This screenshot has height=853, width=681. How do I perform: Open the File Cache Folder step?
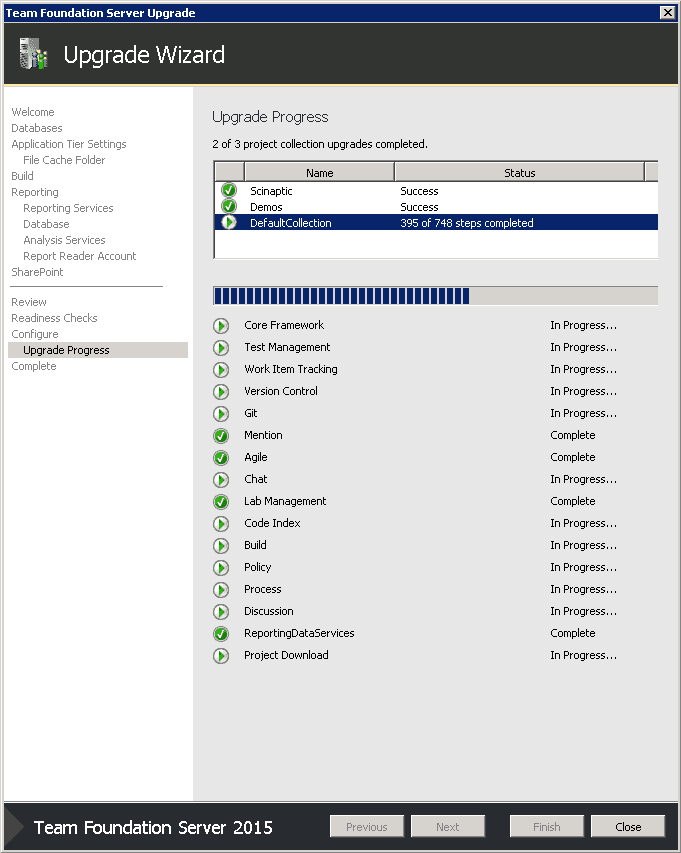[x=64, y=160]
